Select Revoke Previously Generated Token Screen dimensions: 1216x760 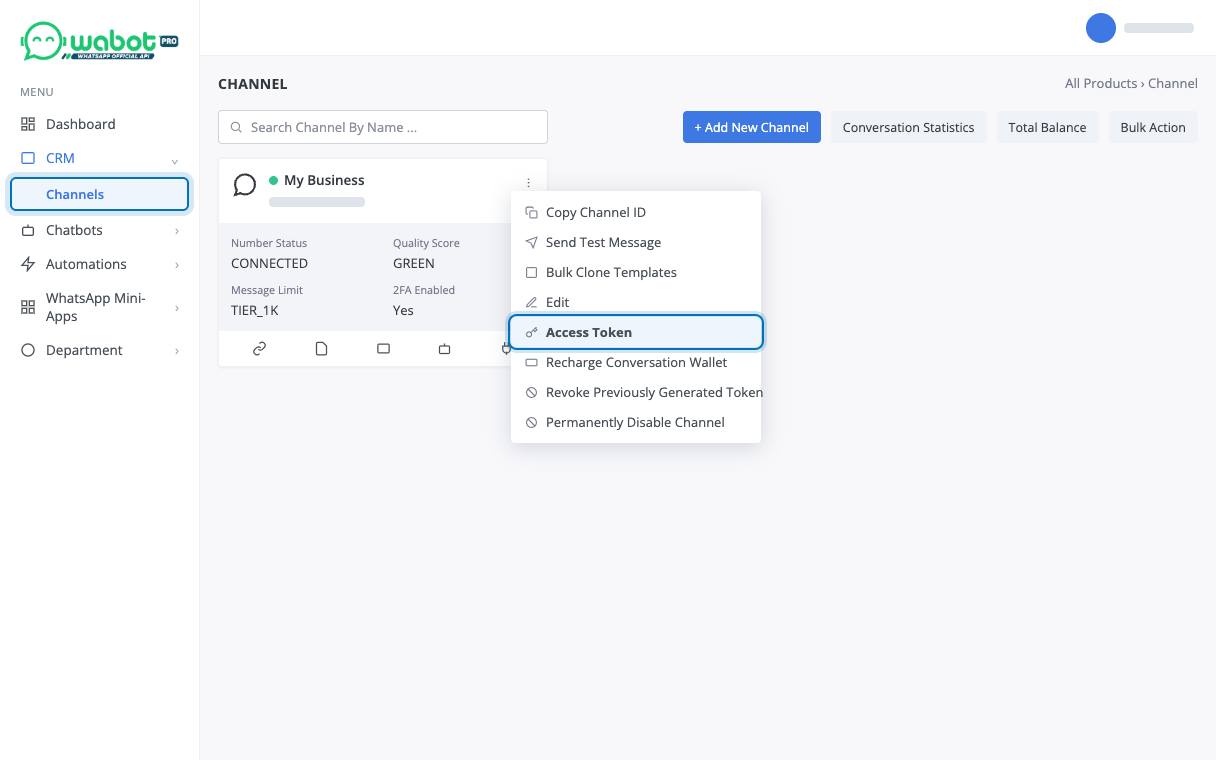click(636, 392)
